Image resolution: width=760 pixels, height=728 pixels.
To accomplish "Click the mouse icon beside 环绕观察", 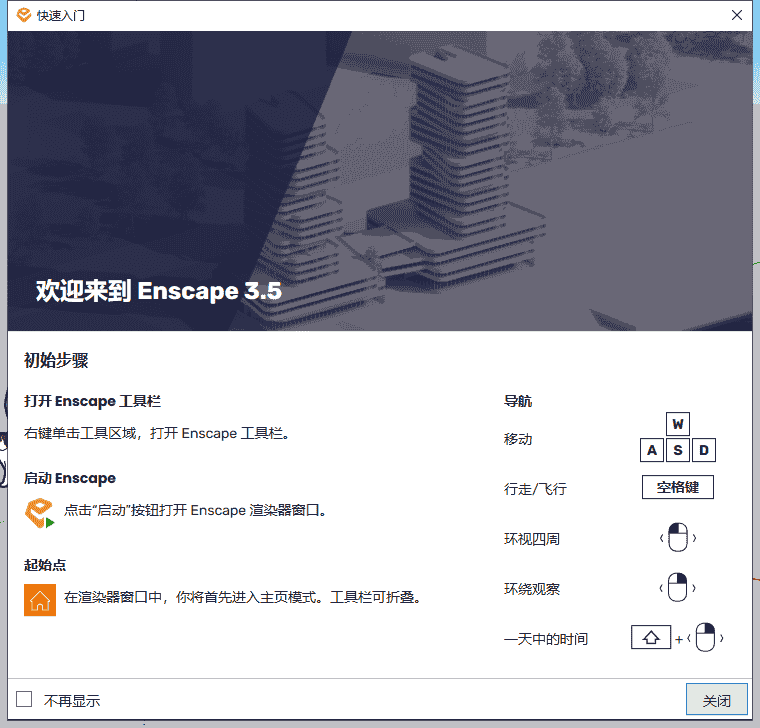I will point(677,588).
